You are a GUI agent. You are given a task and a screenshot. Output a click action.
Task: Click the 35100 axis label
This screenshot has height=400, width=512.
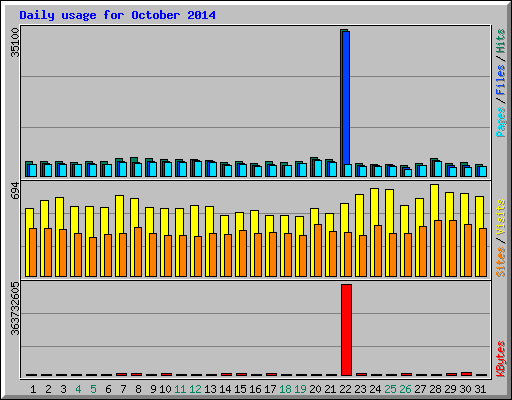coord(15,42)
